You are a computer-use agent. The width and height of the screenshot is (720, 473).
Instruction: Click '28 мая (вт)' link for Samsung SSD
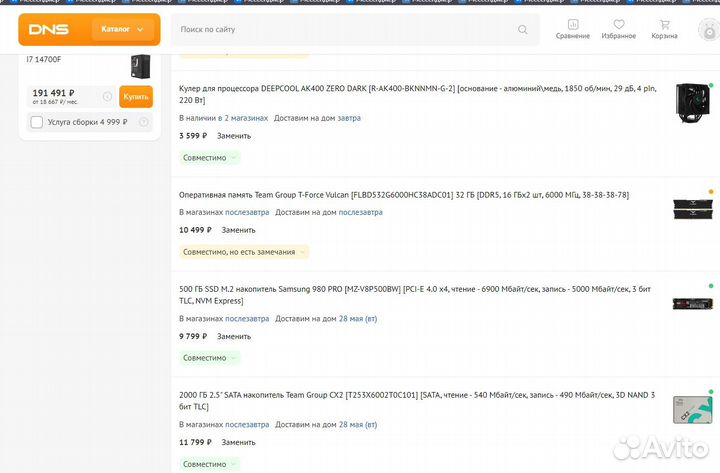(x=358, y=319)
